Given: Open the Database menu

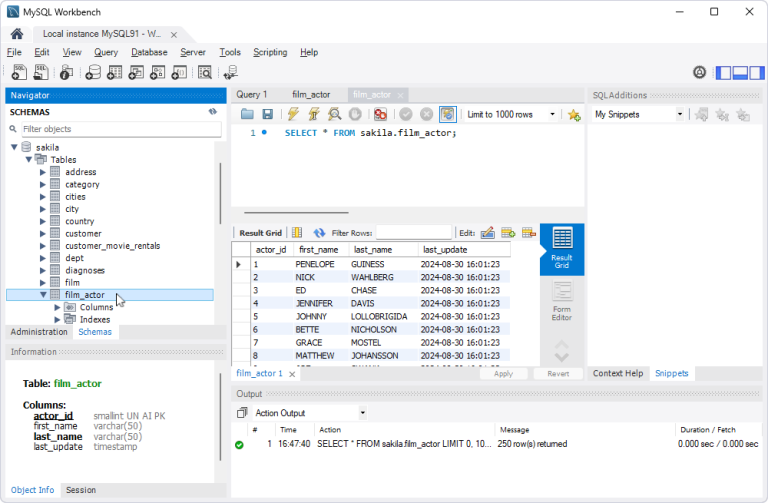Looking at the screenshot, I should [x=149, y=52].
